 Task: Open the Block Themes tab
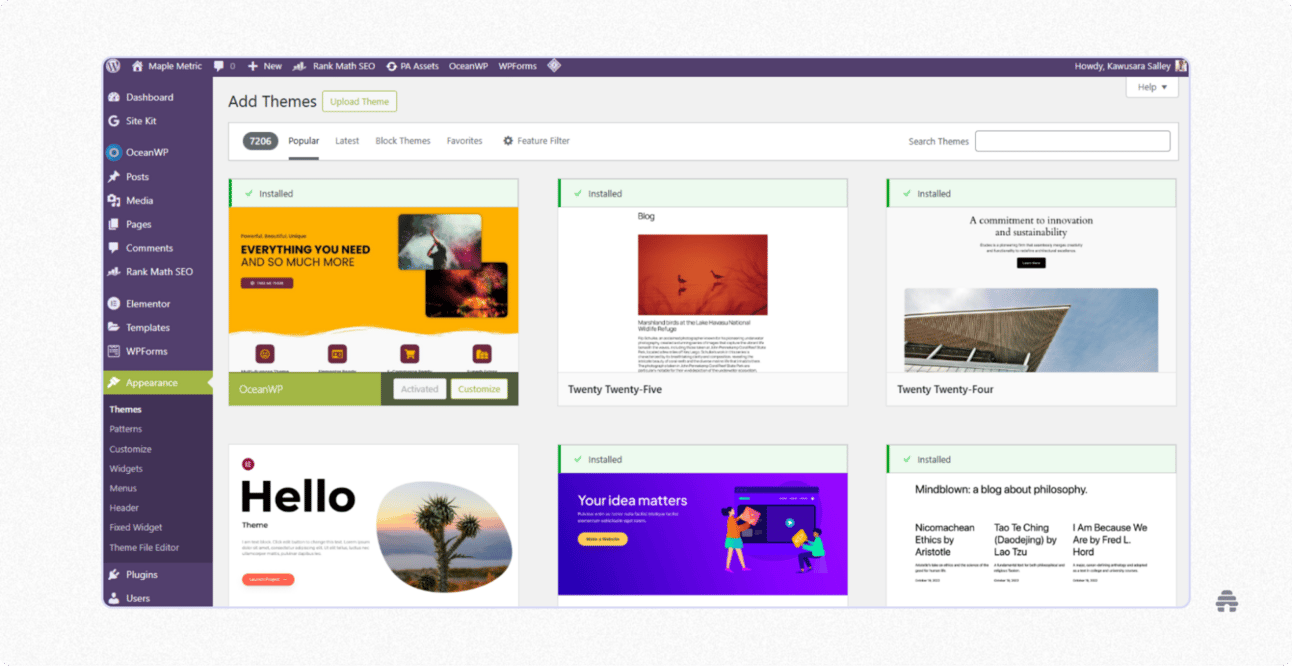[x=403, y=141]
